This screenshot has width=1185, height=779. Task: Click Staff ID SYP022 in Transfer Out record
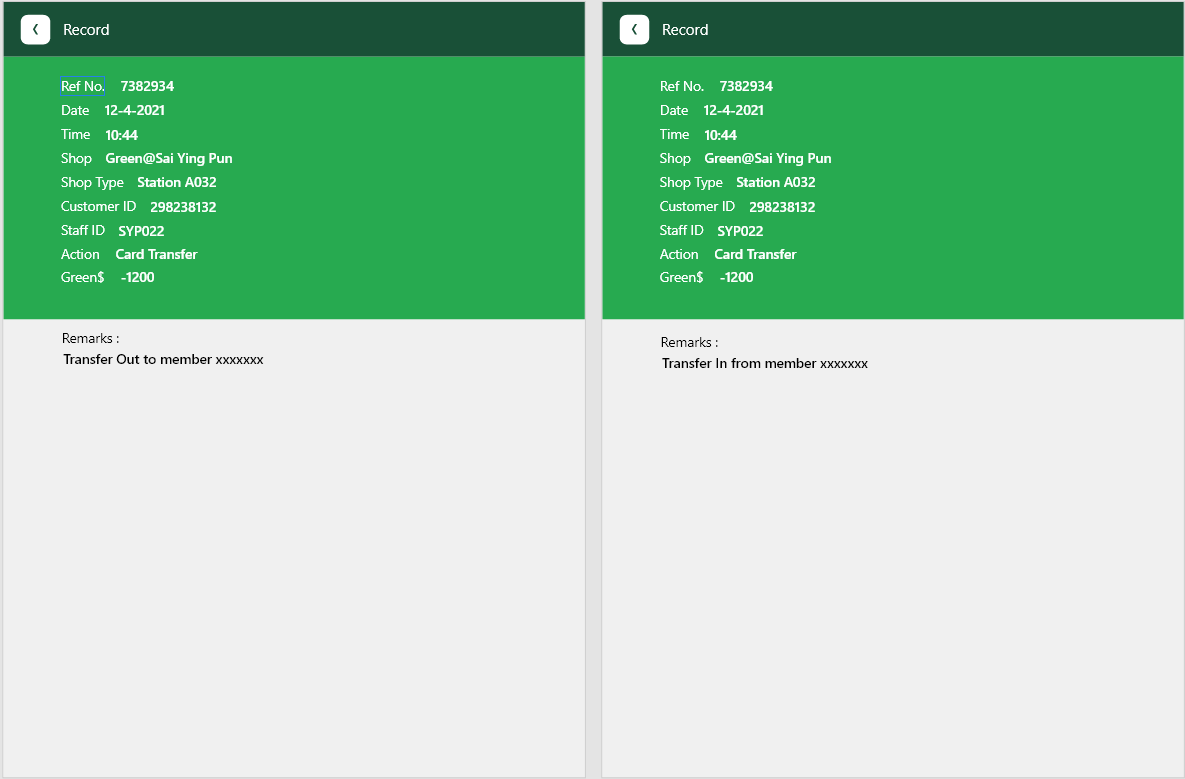tap(141, 231)
